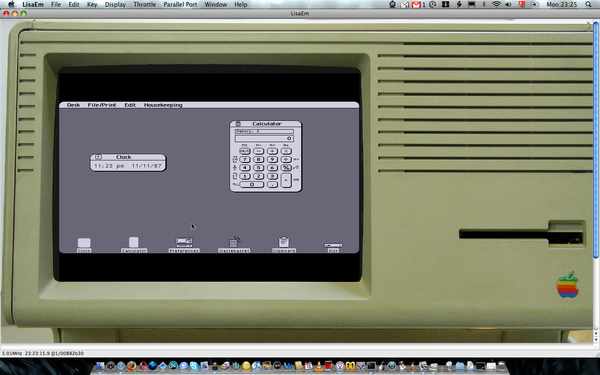The width and height of the screenshot is (600, 375).
Task: Click the Time Machine menu bar icon
Action: tap(432, 5)
